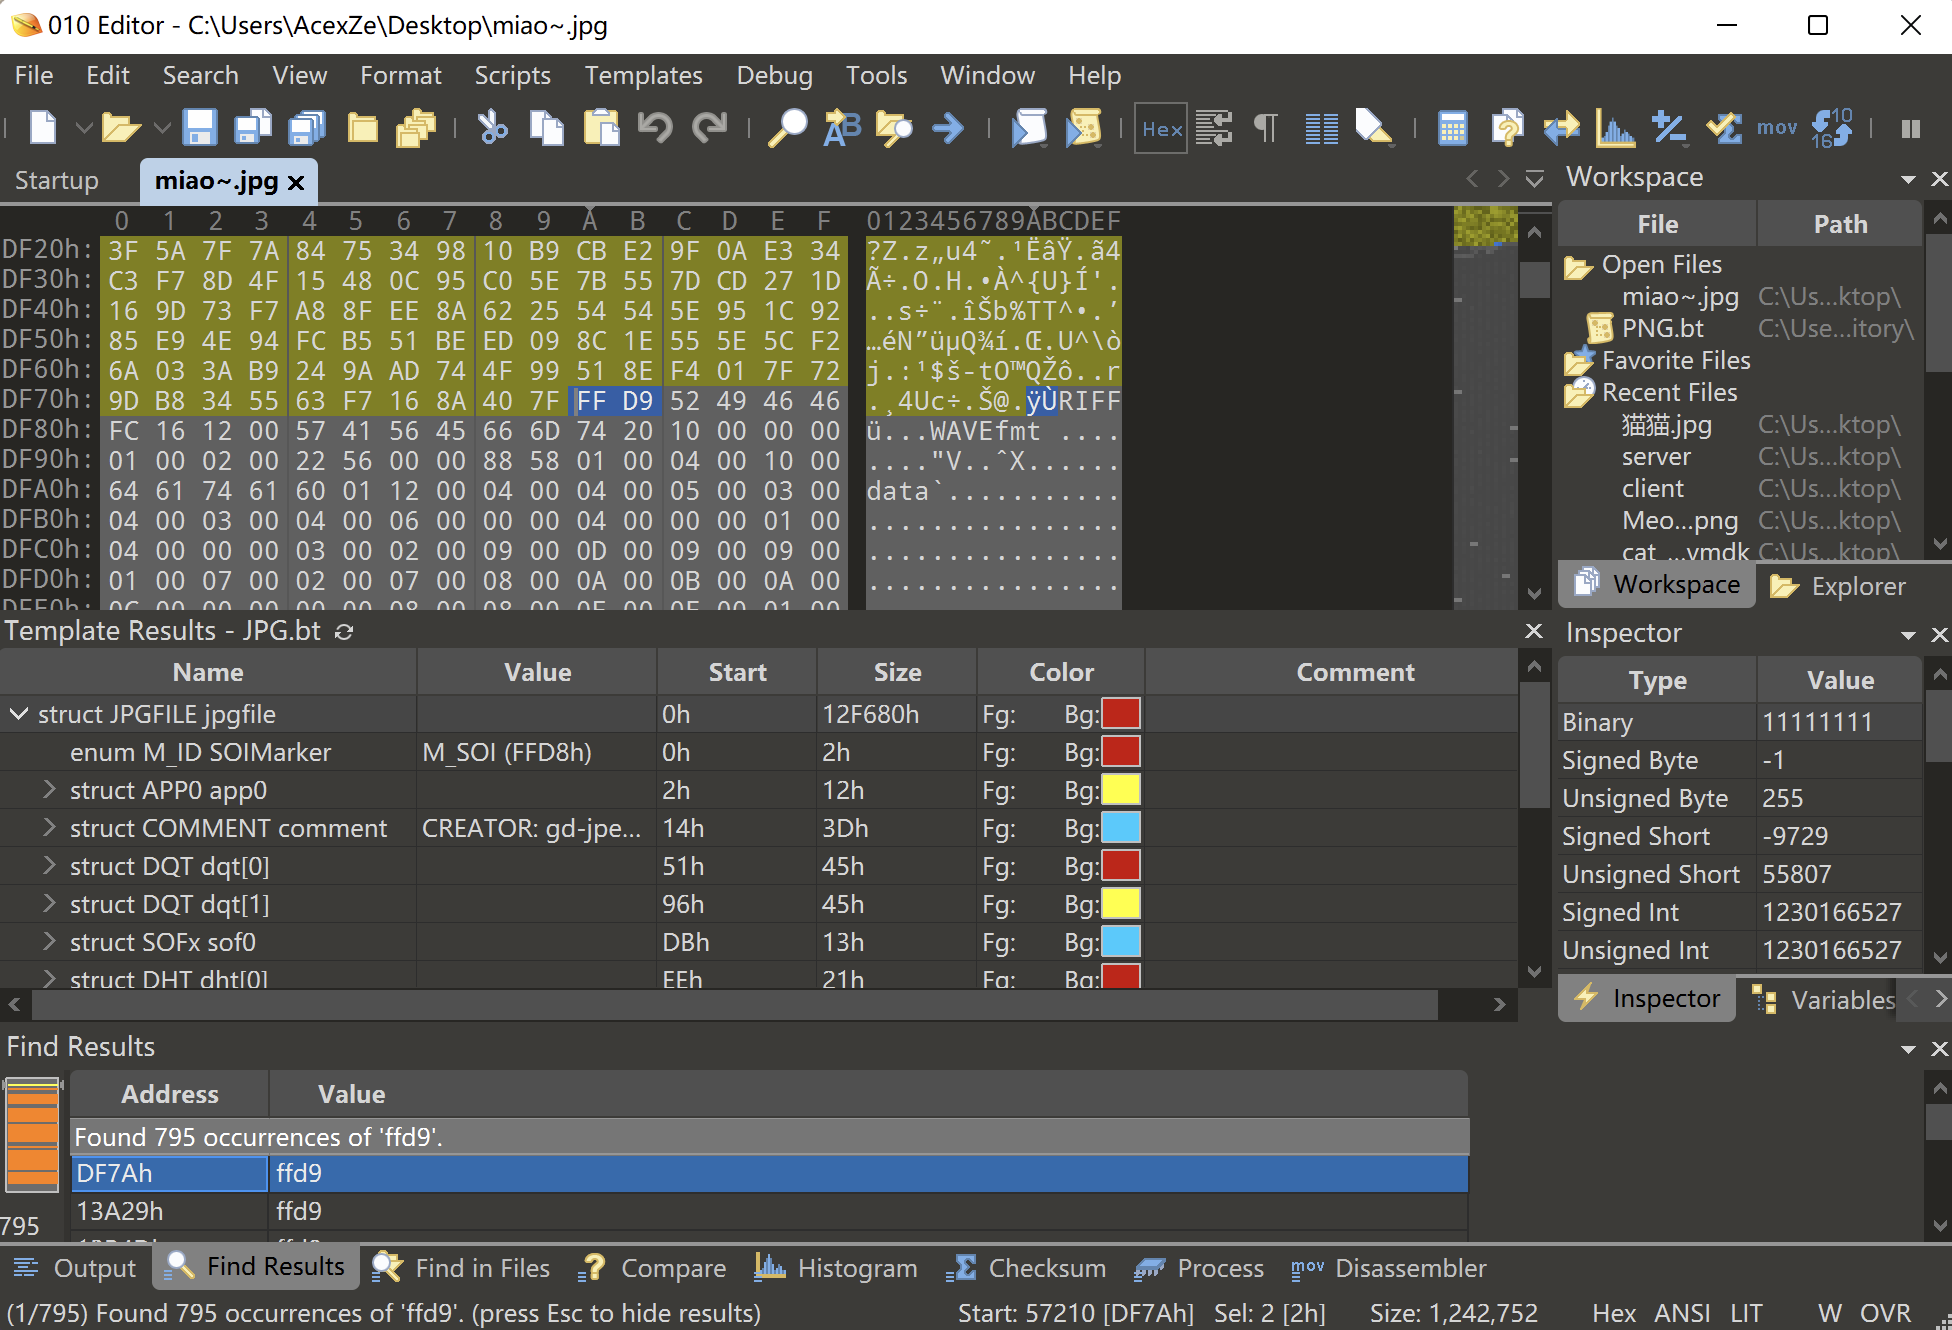Open the Output bottom tab

pyautogui.click(x=76, y=1268)
